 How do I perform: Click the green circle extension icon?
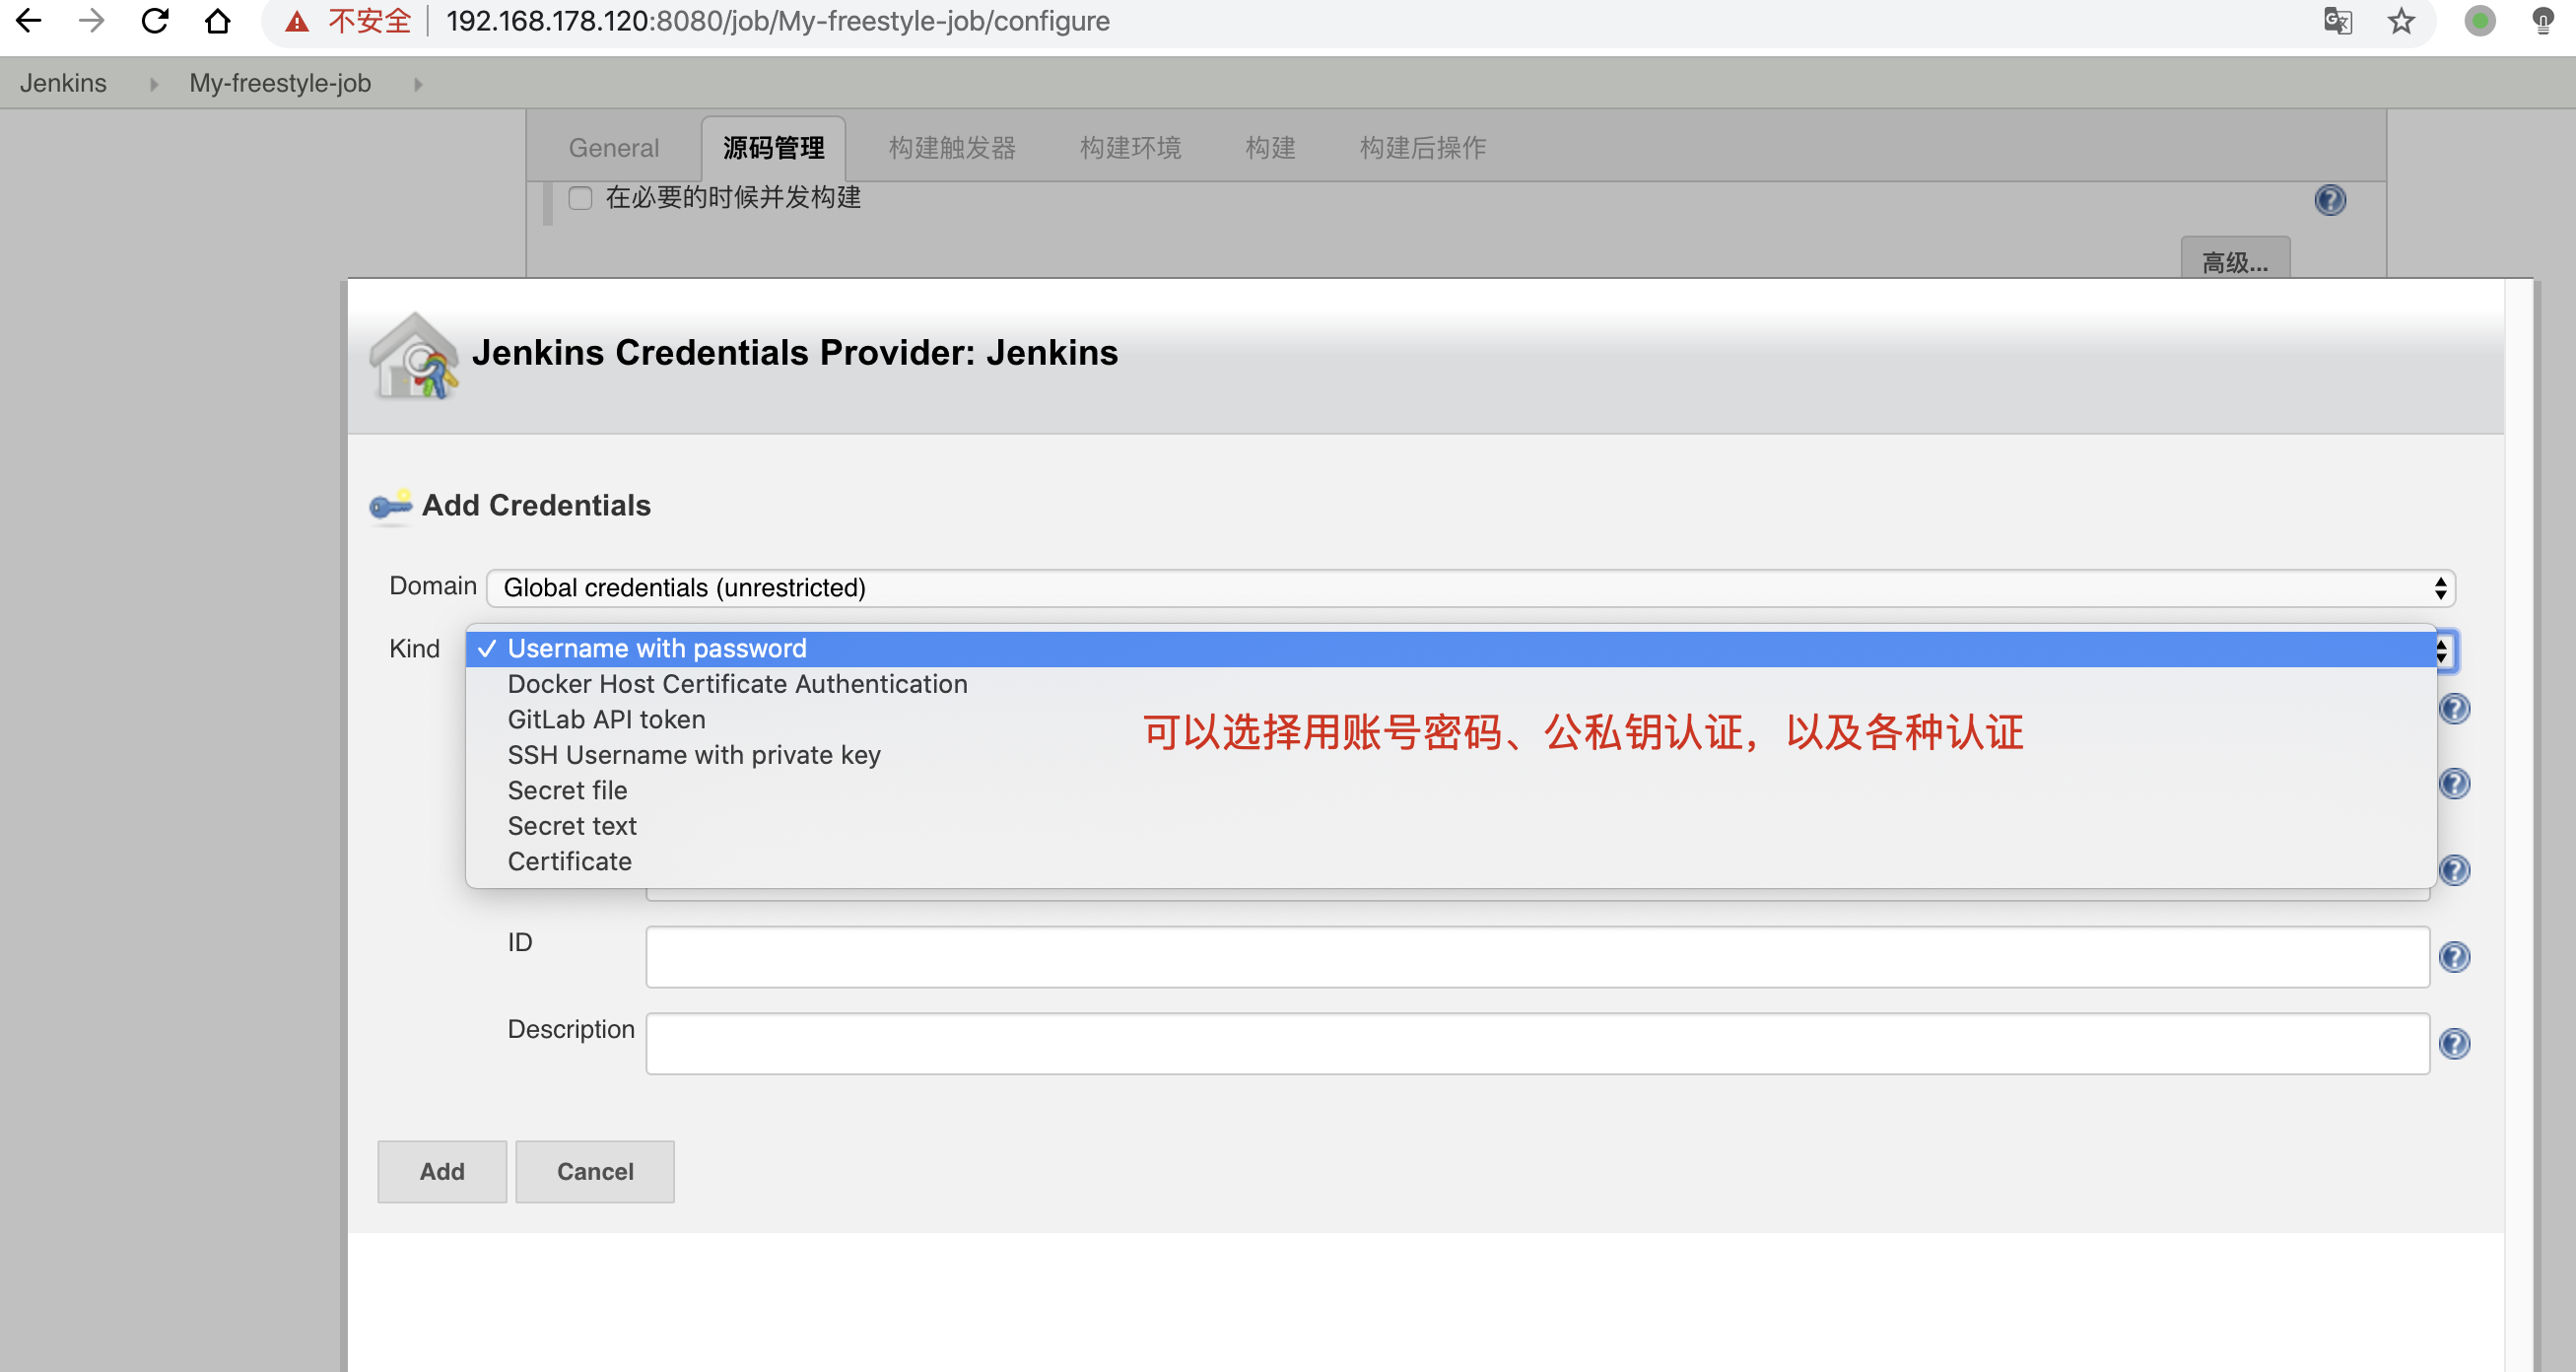pyautogui.click(x=2479, y=21)
